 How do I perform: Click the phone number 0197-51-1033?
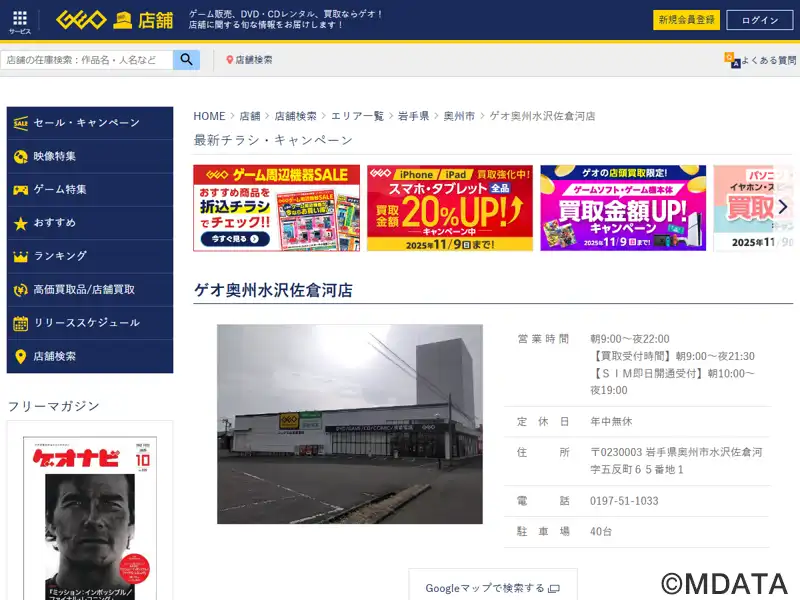click(624, 501)
